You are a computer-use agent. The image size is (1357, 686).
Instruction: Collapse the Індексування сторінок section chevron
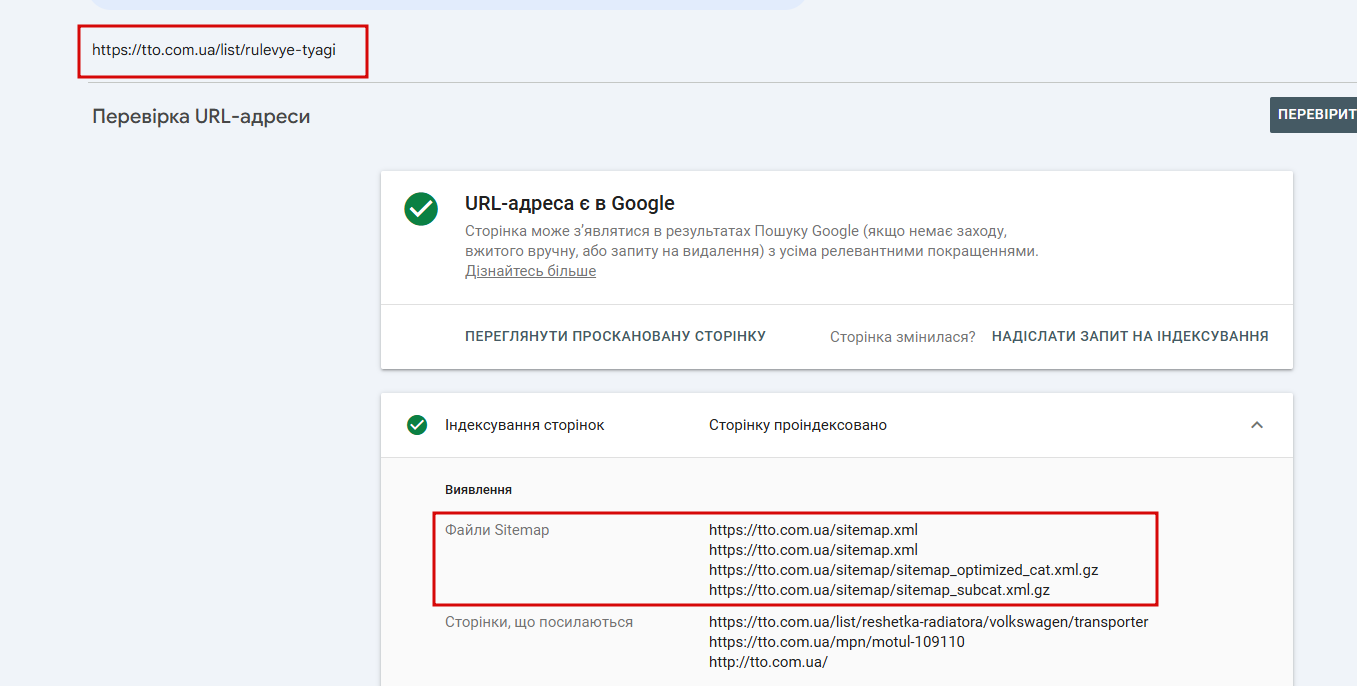[x=1257, y=425]
